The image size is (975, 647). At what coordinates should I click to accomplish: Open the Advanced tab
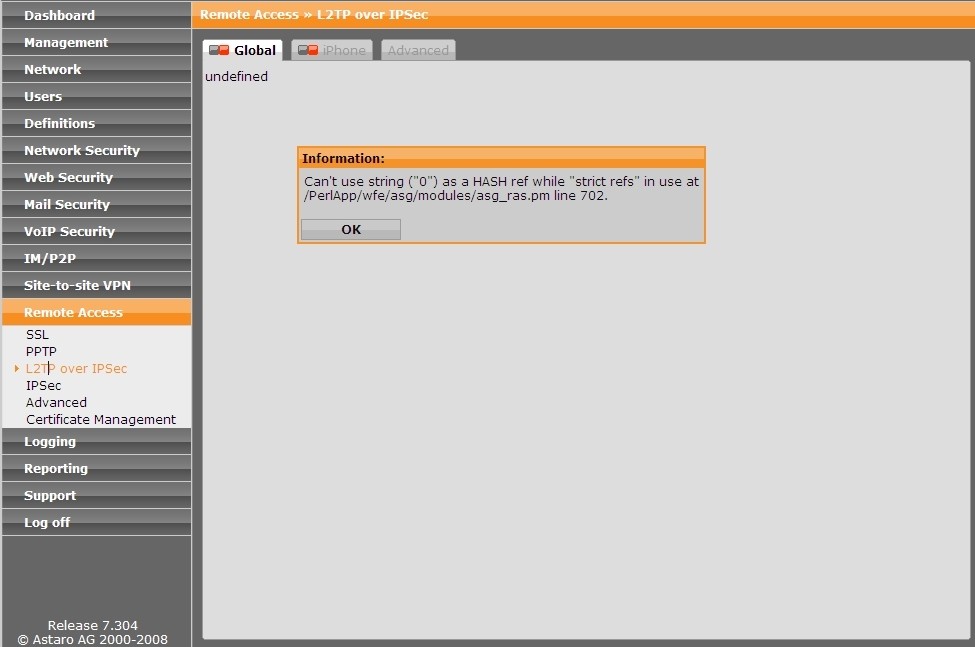(418, 51)
